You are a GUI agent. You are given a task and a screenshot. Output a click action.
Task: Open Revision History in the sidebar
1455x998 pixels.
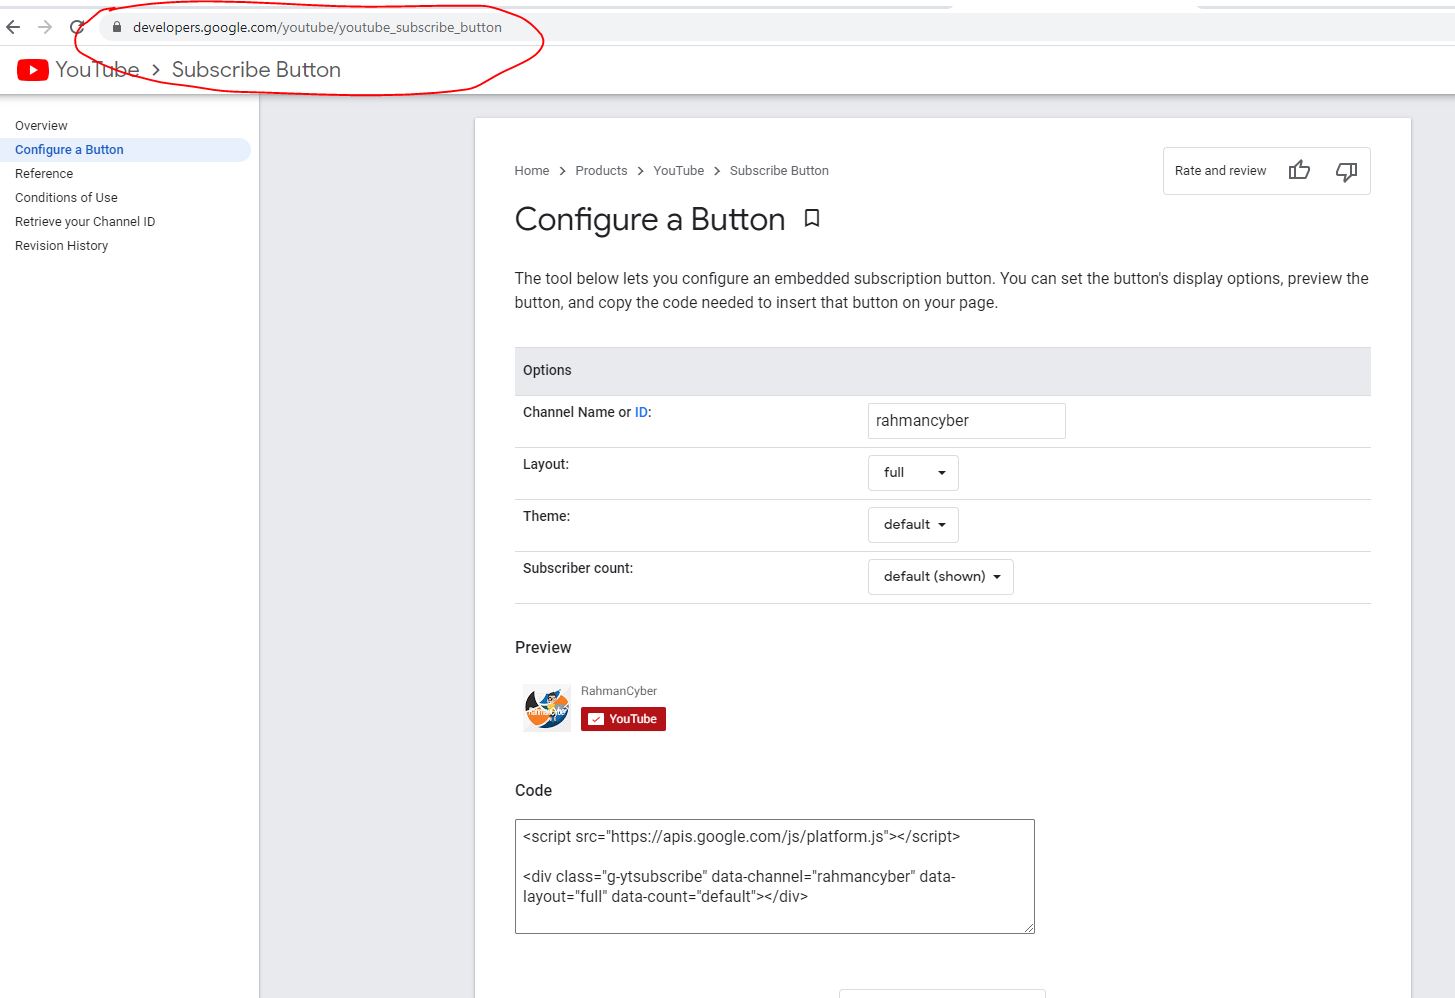click(x=61, y=246)
